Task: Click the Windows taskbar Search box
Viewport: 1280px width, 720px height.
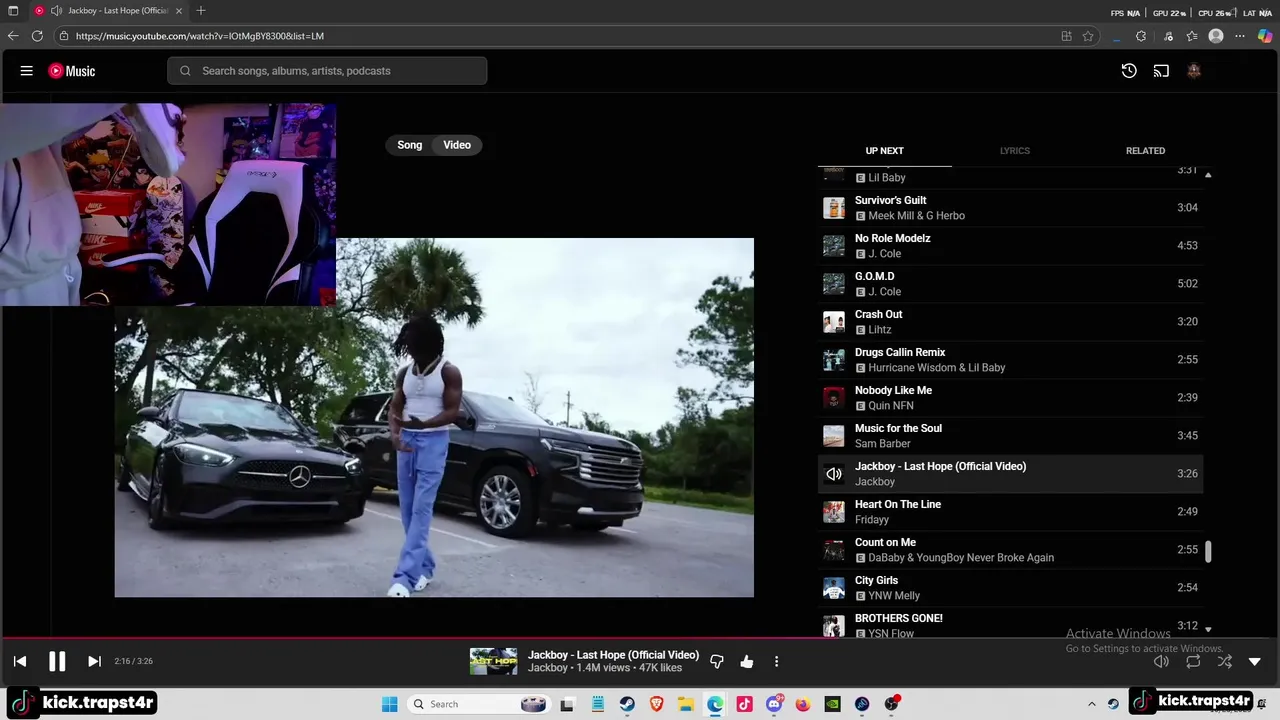Action: coord(479,704)
